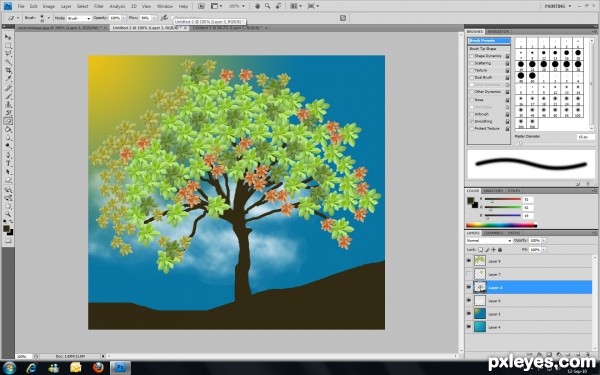Image resolution: width=600 pixels, height=375 pixels.
Task: Select the Zoom tool in toolbox
Action: pyautogui.click(x=8, y=214)
